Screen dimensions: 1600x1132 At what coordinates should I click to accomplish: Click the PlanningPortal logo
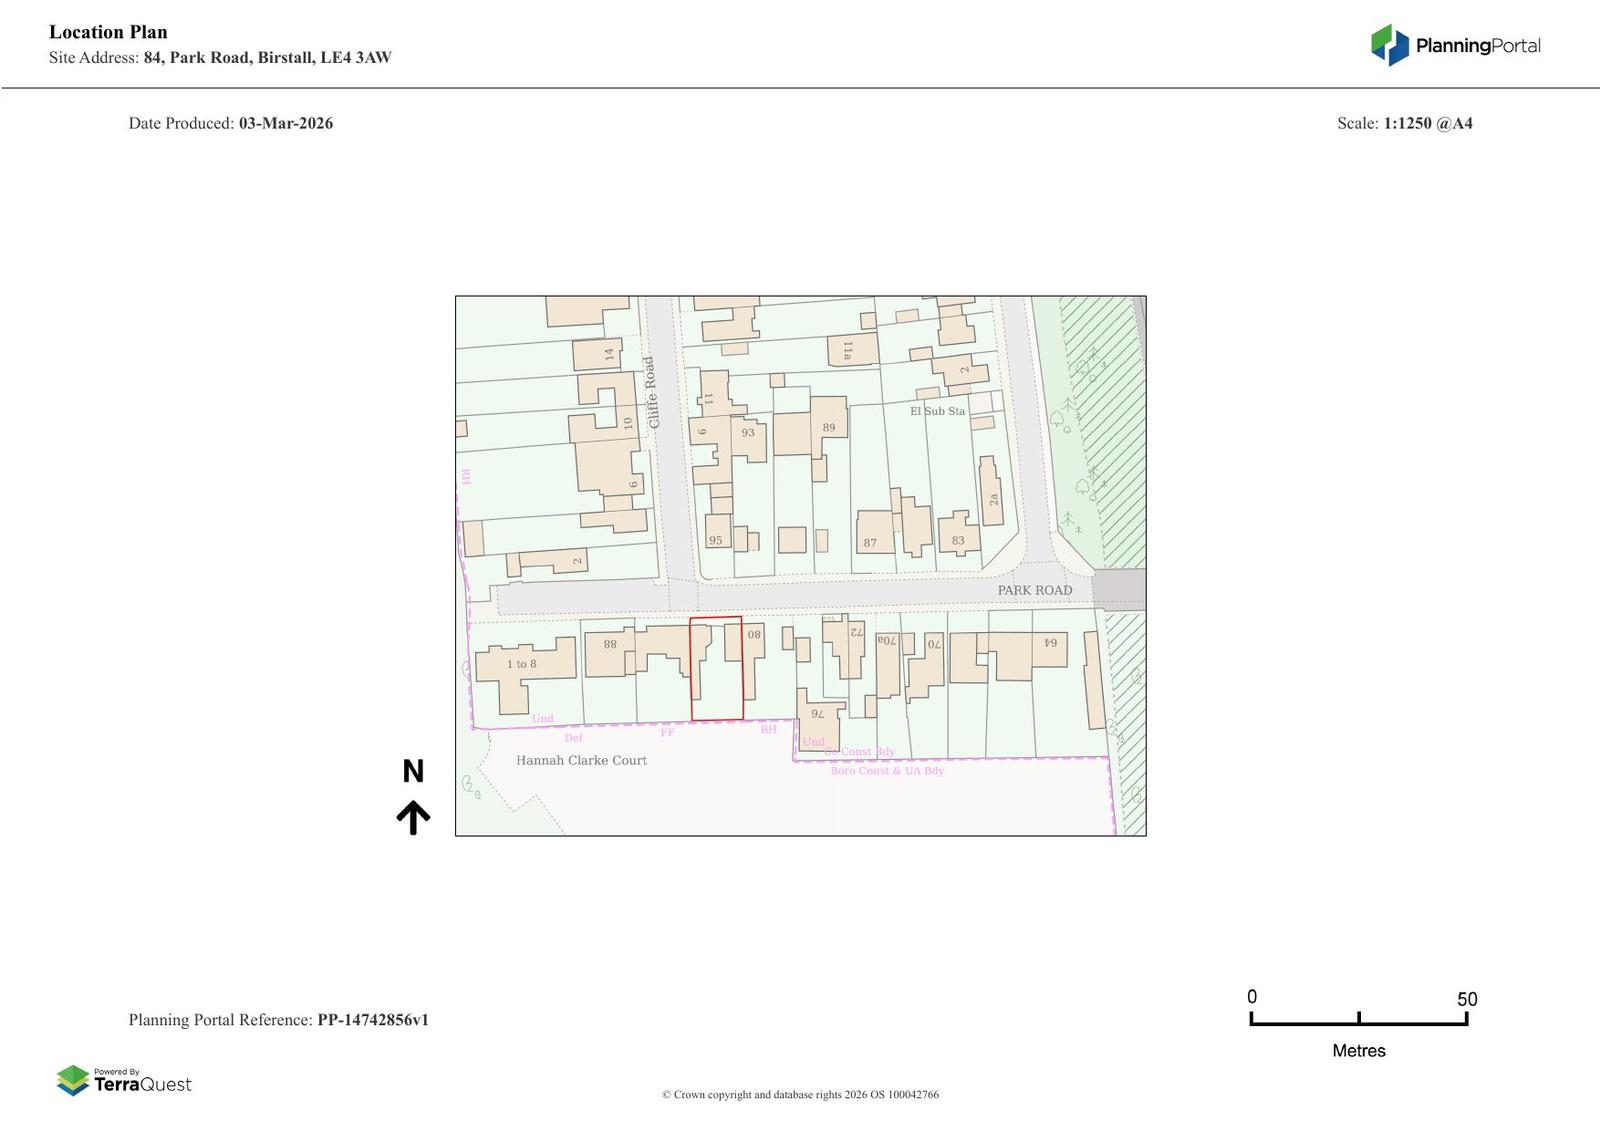(1455, 45)
